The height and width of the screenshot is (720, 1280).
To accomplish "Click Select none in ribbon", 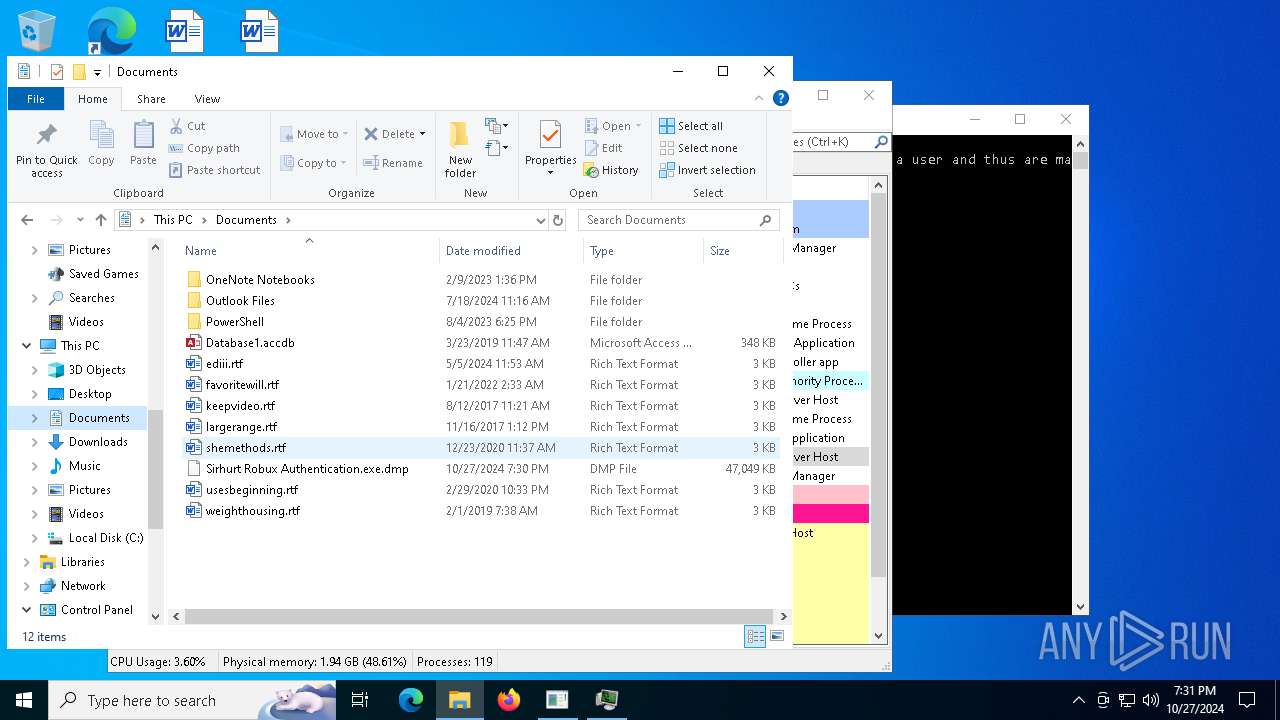I will (x=698, y=148).
